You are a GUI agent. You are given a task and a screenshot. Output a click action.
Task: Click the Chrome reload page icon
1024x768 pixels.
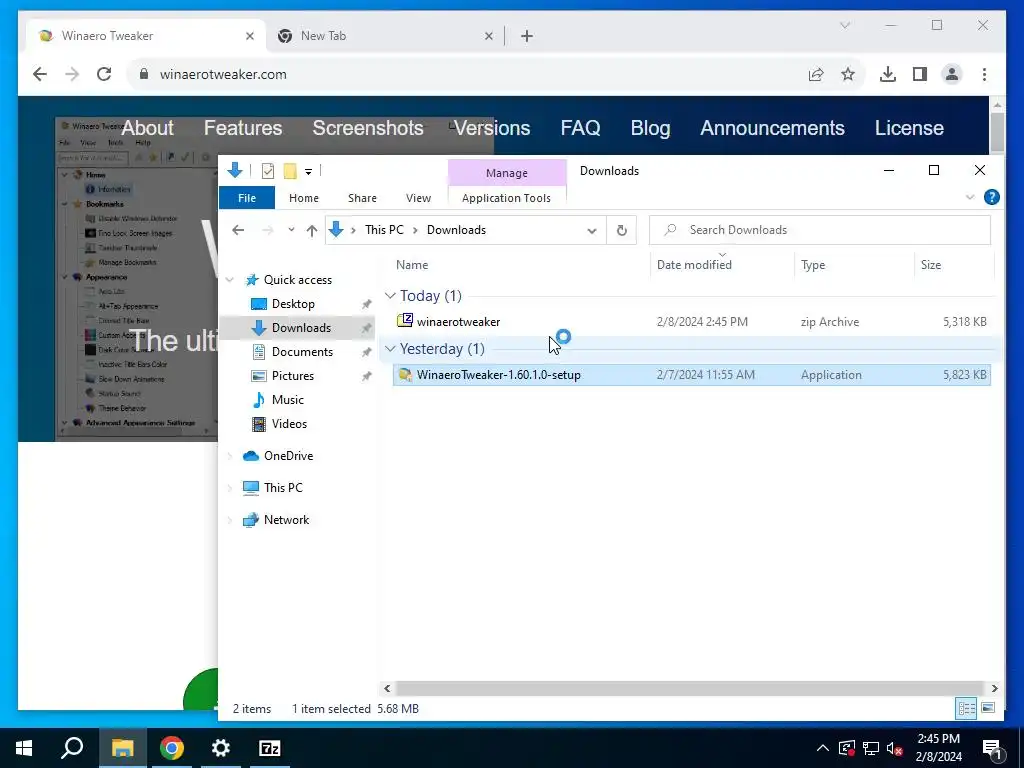[x=104, y=74]
